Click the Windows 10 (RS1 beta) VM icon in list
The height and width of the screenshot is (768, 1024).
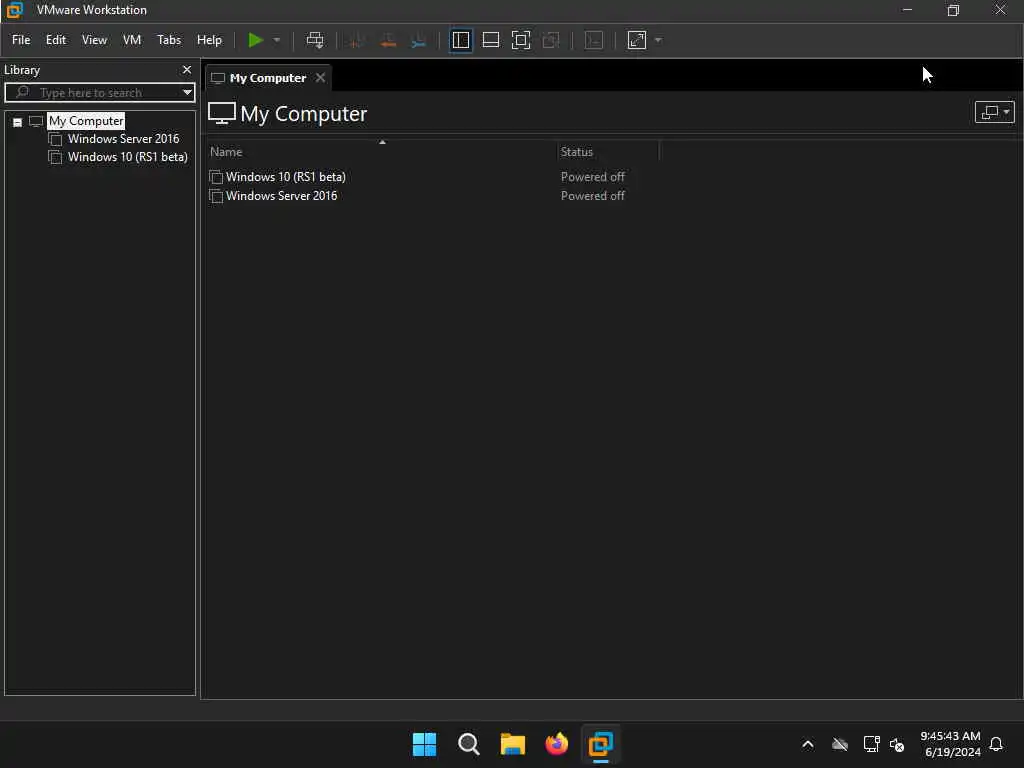(x=216, y=177)
